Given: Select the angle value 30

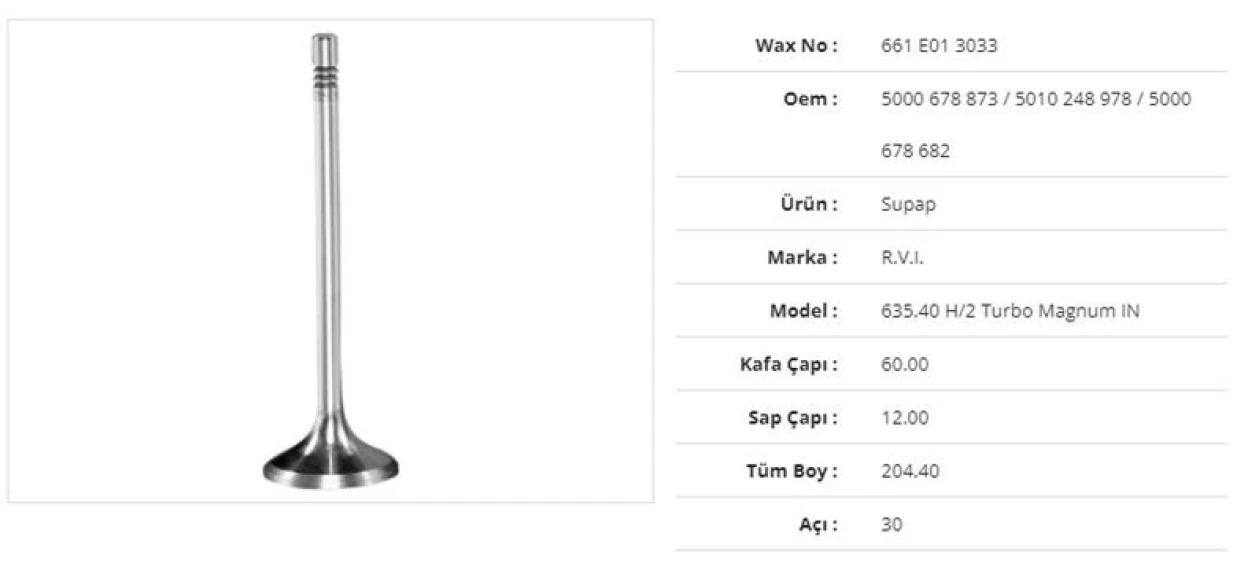Looking at the screenshot, I should pos(892,524).
